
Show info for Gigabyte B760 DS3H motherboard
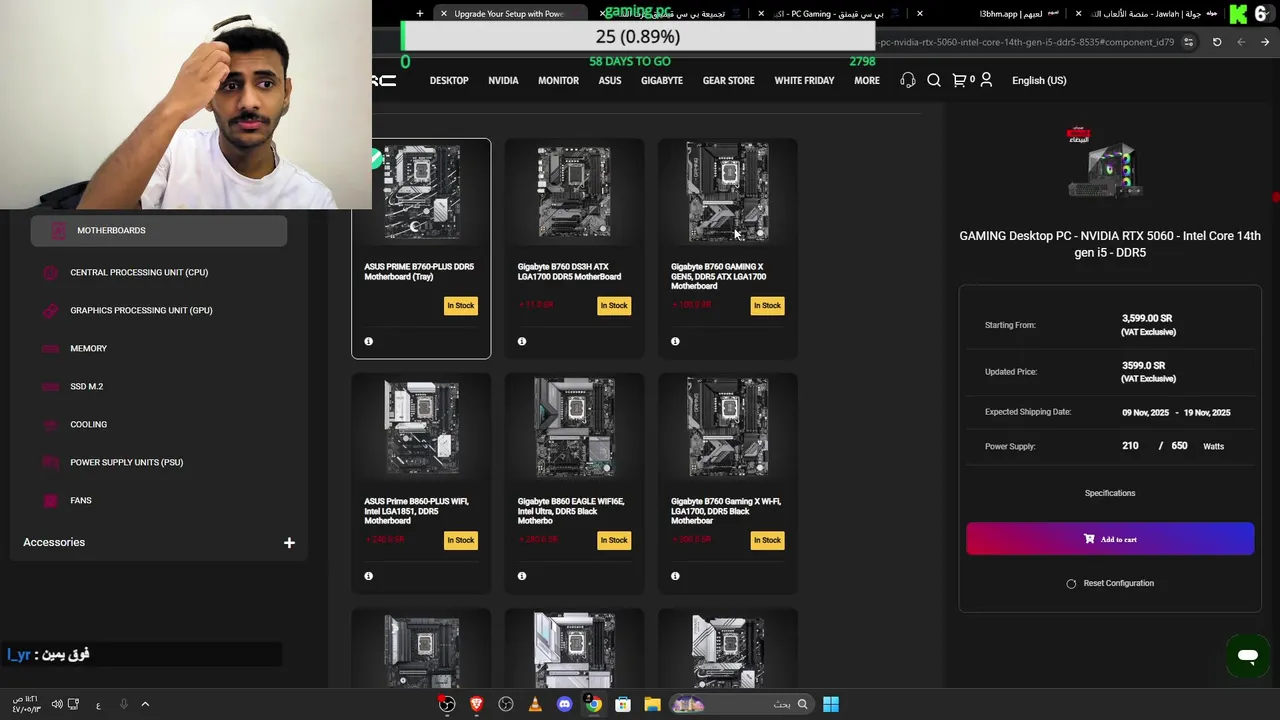(x=522, y=342)
